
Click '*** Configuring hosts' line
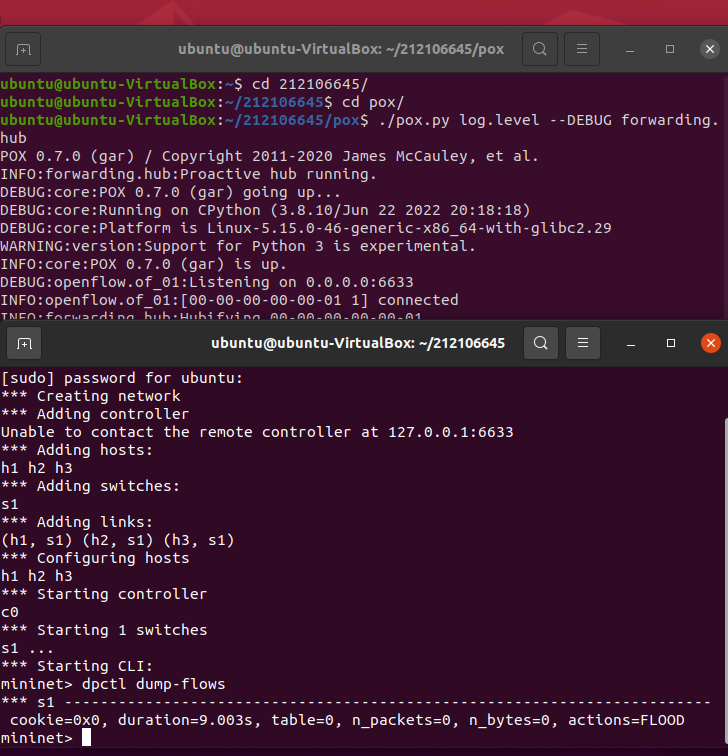95,558
